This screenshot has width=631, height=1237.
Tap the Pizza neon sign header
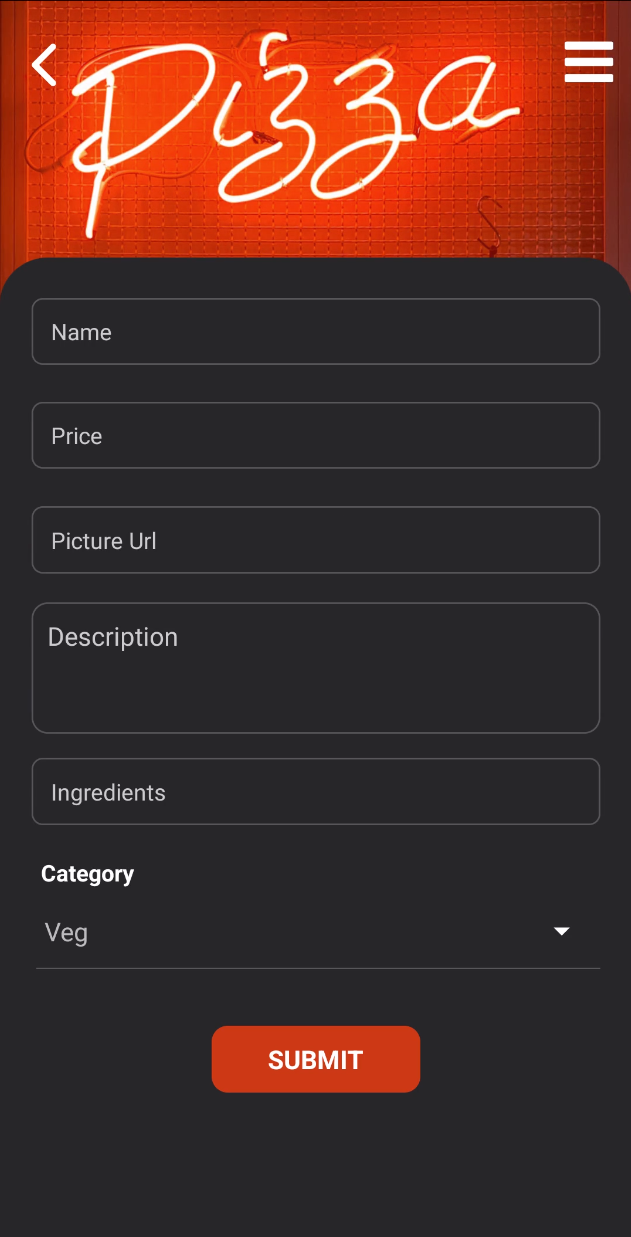point(300,130)
